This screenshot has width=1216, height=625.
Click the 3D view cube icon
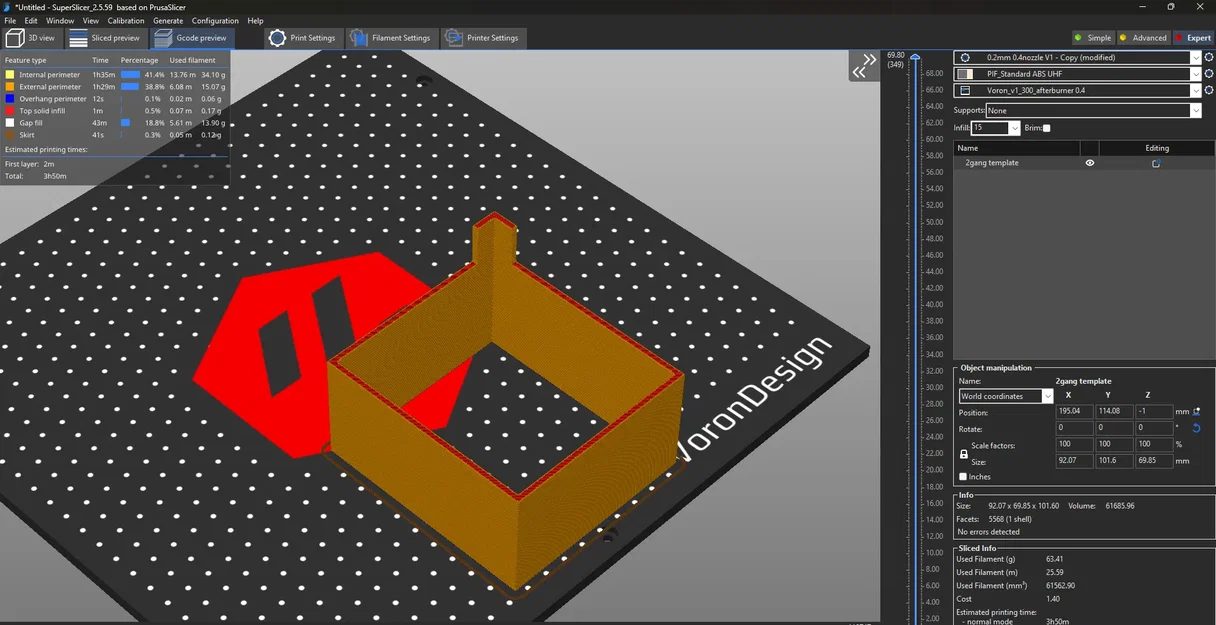[x=15, y=38]
